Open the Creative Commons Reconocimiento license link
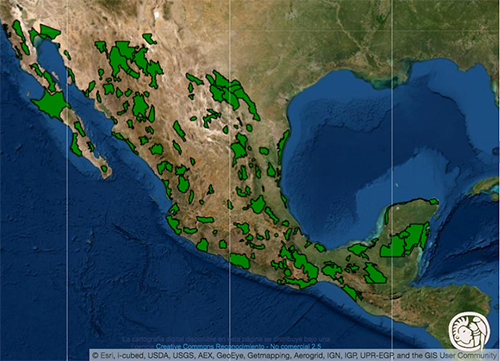This screenshot has height=361, width=500. (x=238, y=346)
